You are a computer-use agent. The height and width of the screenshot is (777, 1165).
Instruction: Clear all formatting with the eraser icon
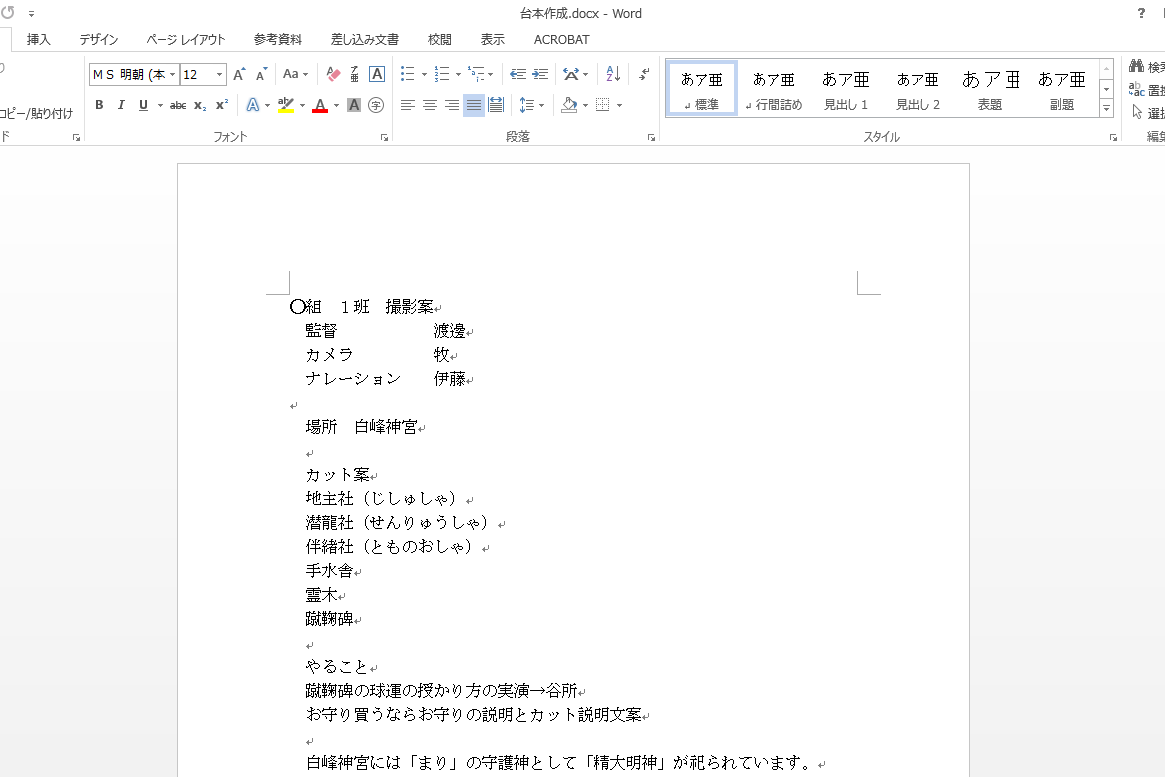coord(333,74)
